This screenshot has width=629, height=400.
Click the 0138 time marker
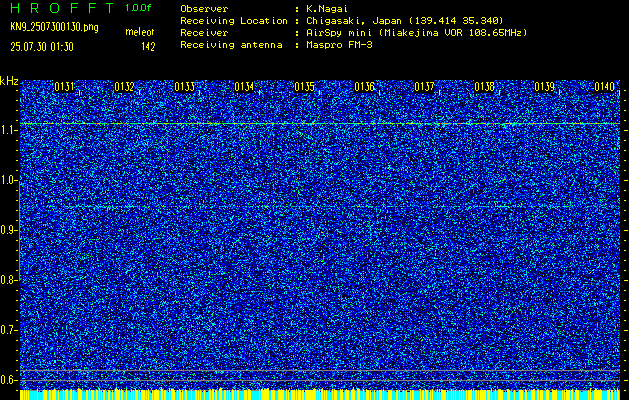(x=485, y=87)
